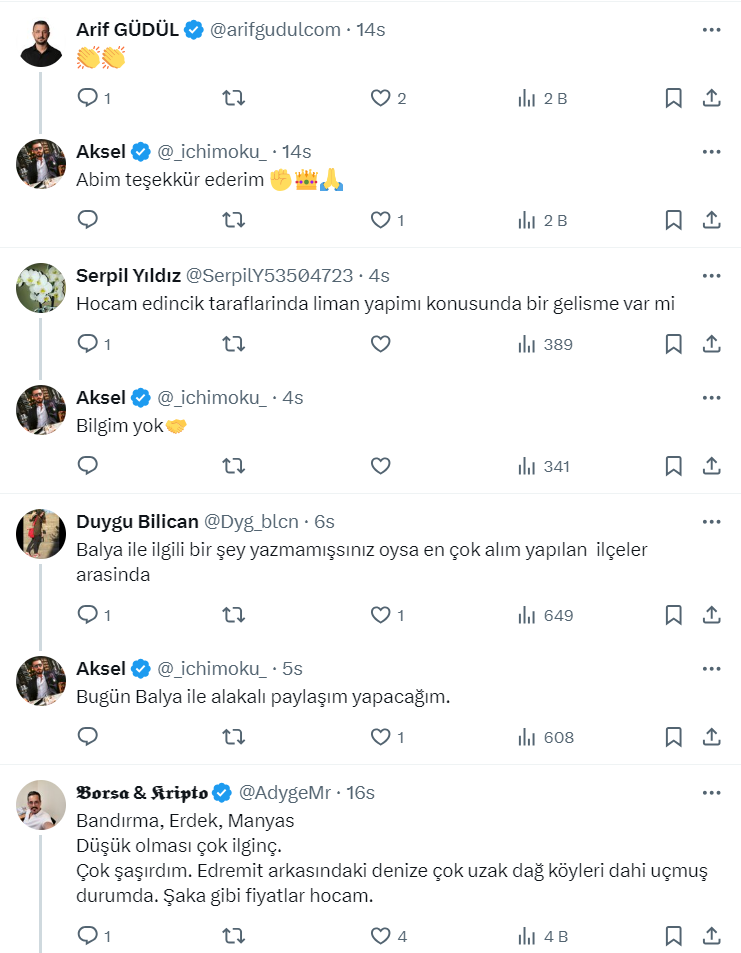
Task: Click the Borsa & Kripto display name
Action: [142, 793]
